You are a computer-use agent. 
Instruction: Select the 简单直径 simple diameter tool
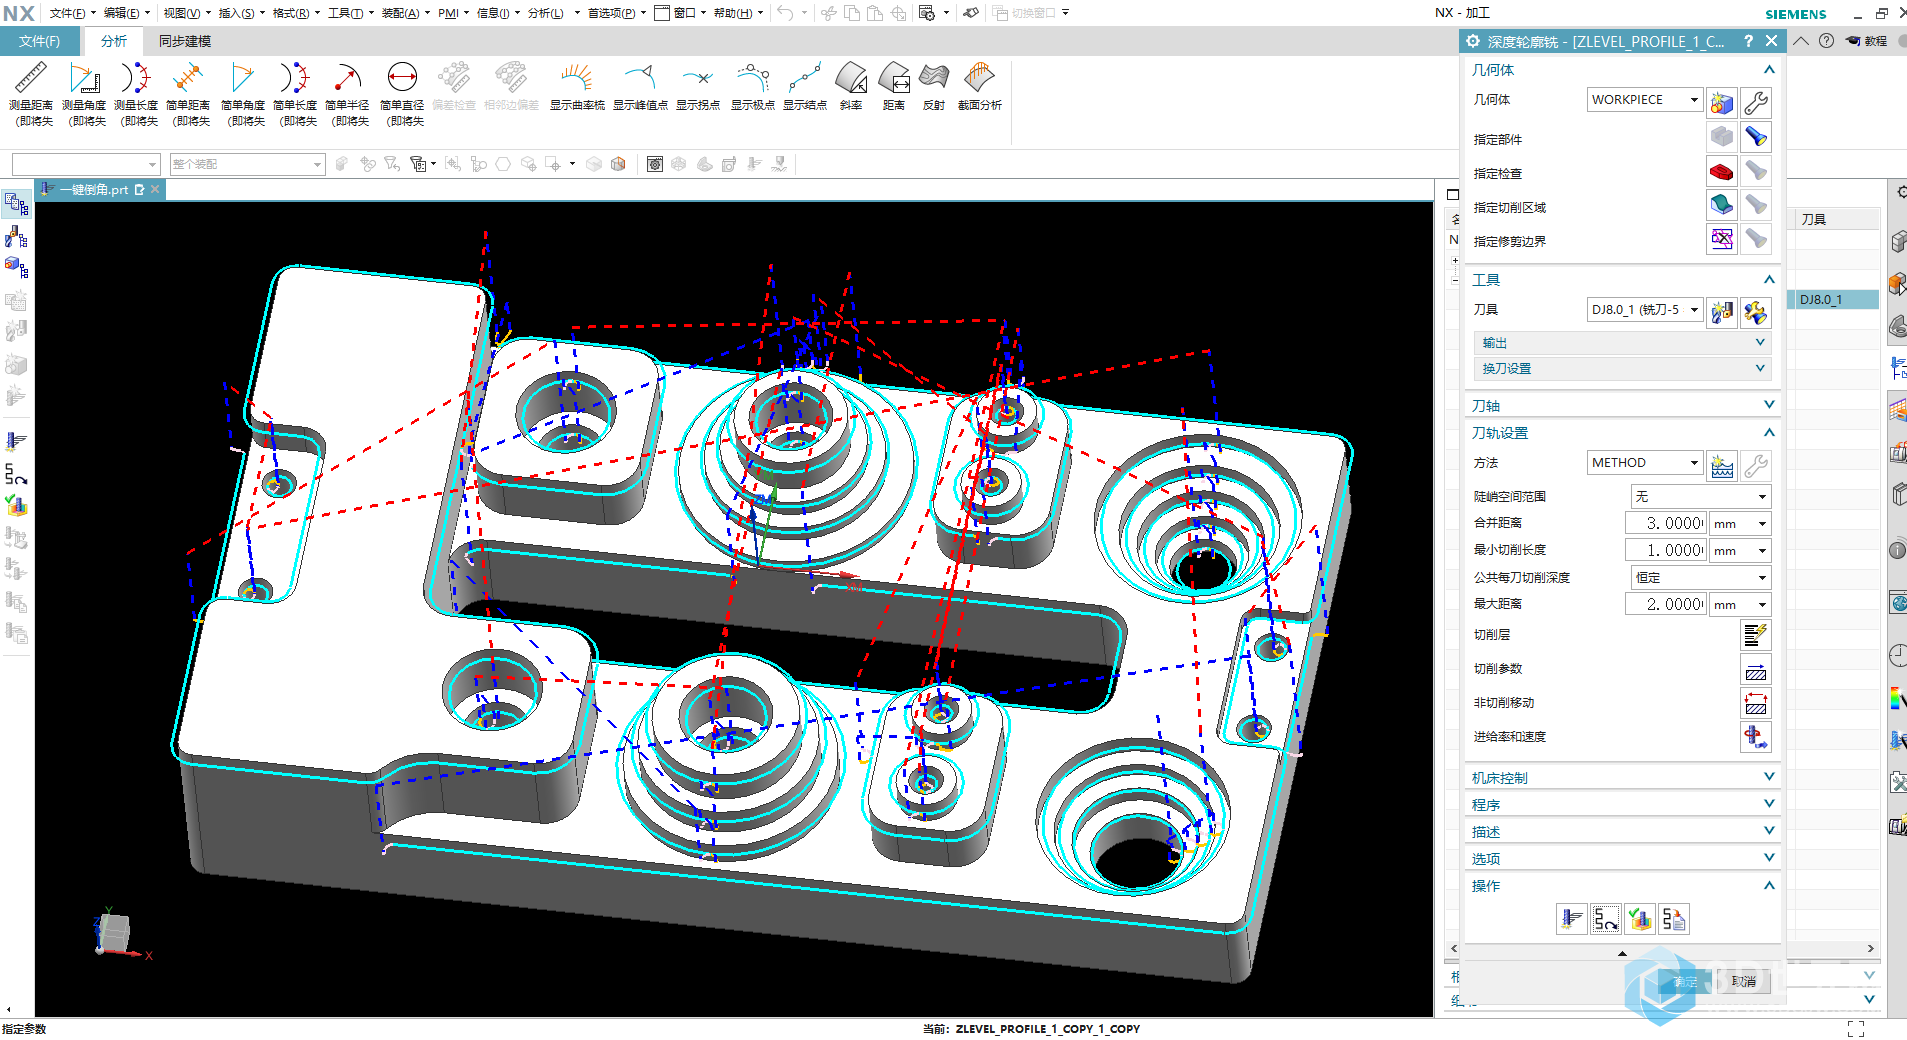(x=402, y=93)
